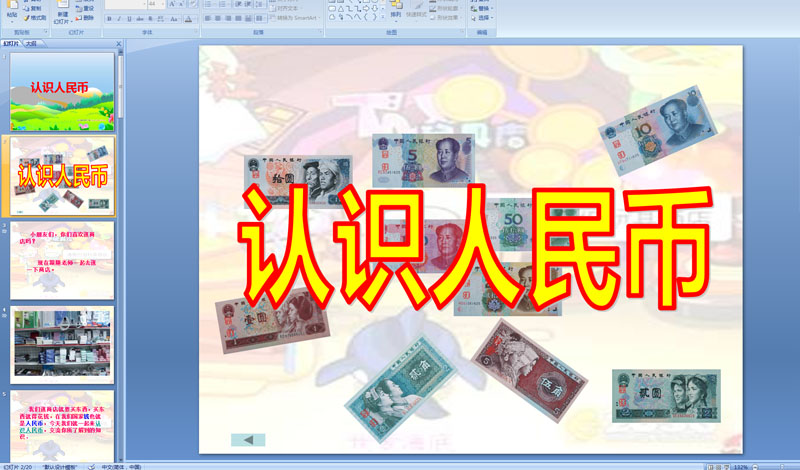This screenshot has width=800, height=470.
Task: Open the Columns menu
Action: click(260, 18)
